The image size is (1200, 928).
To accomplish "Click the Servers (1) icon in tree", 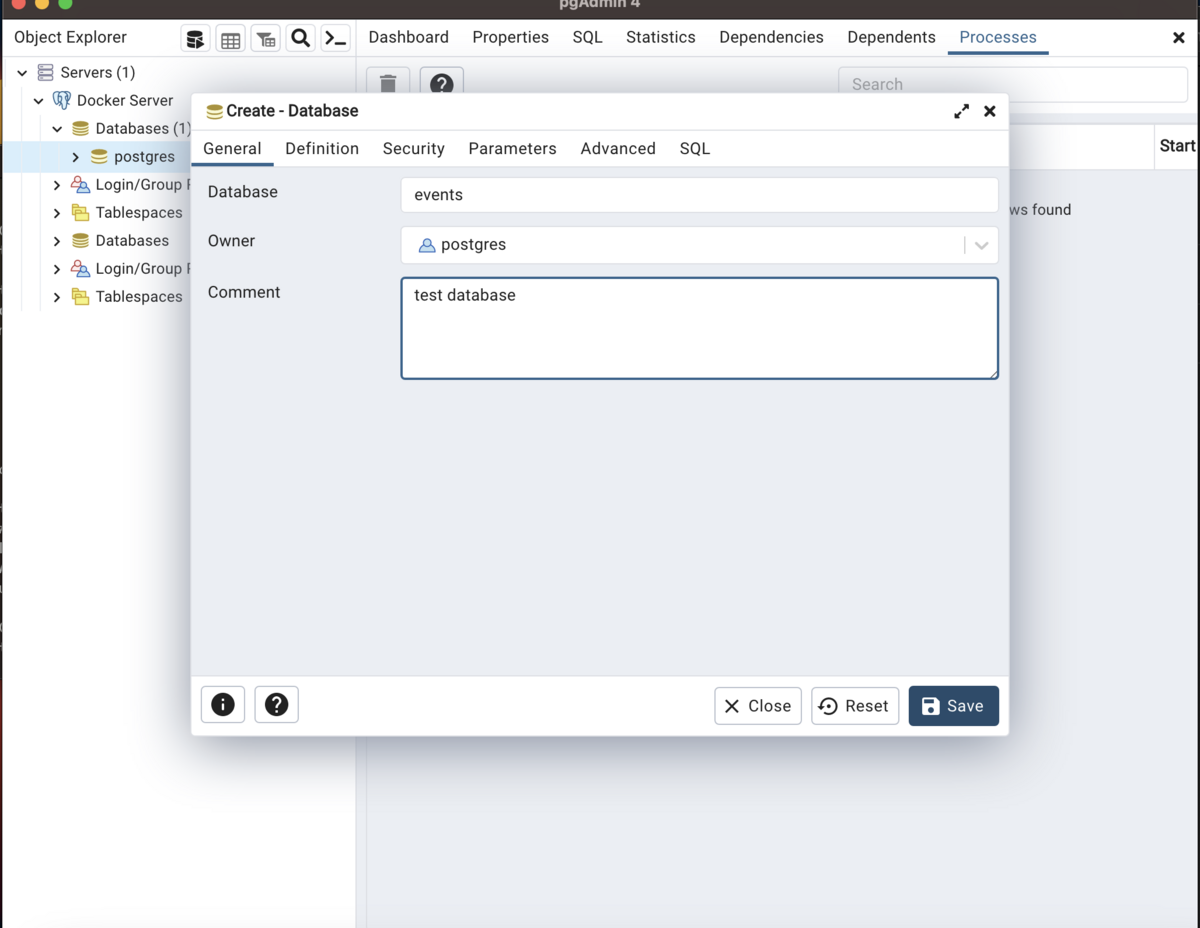I will [x=45, y=73].
